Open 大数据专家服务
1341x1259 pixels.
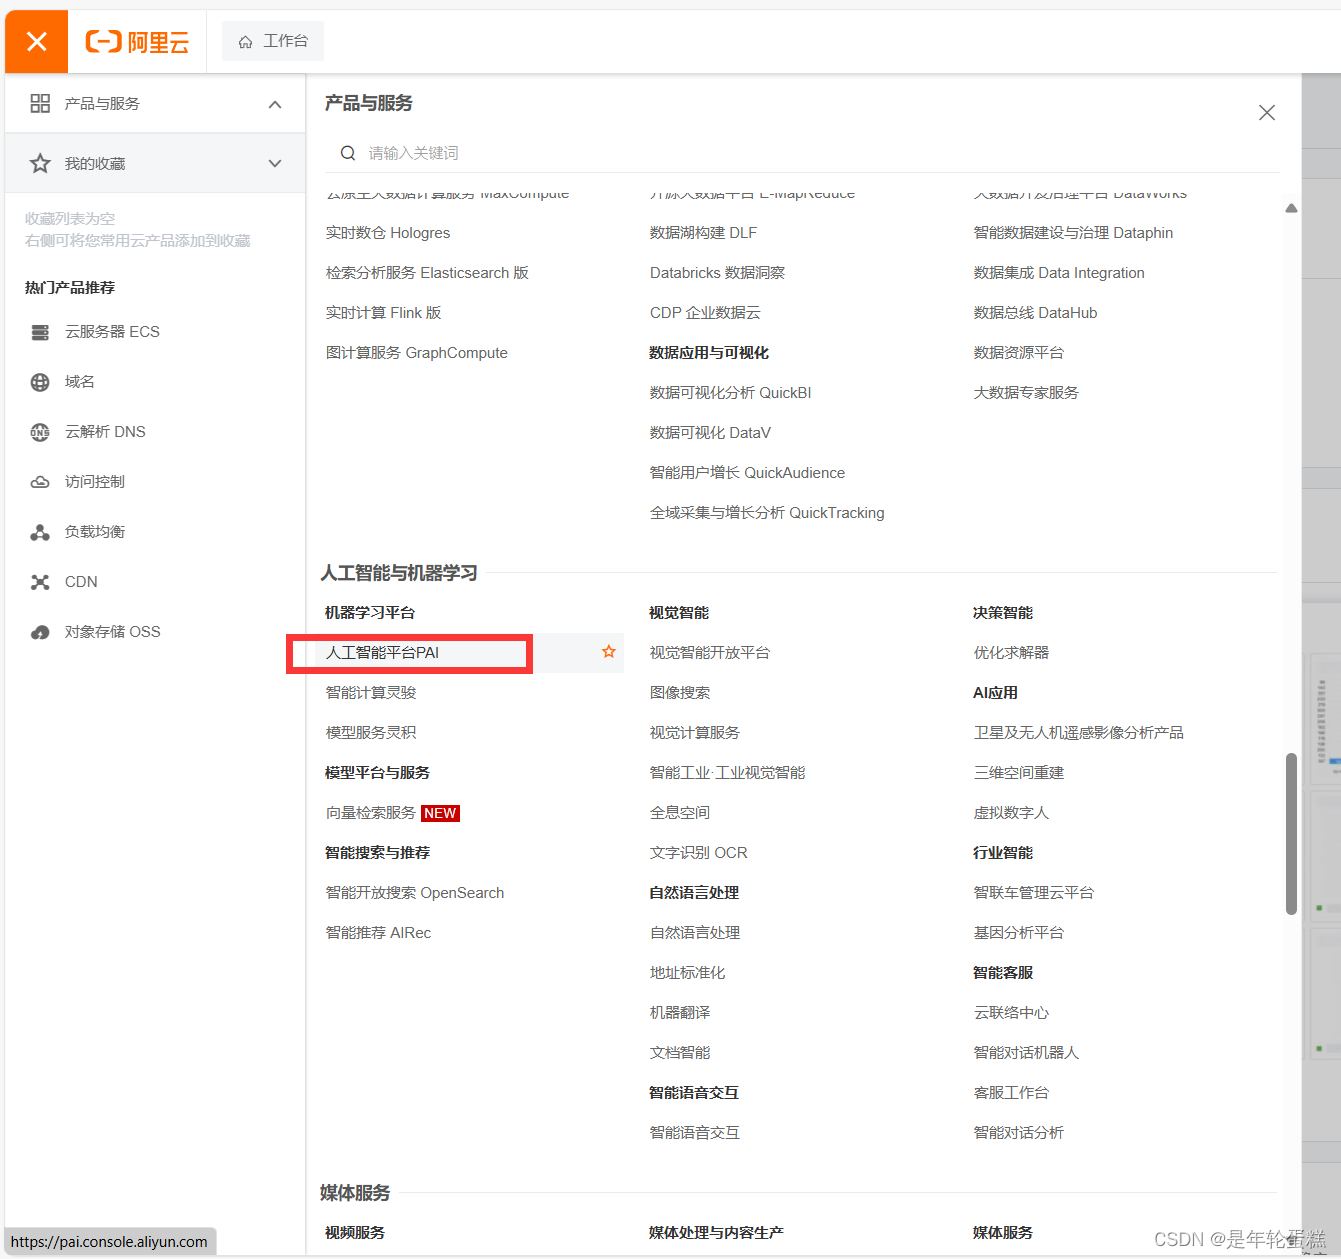tap(1026, 393)
